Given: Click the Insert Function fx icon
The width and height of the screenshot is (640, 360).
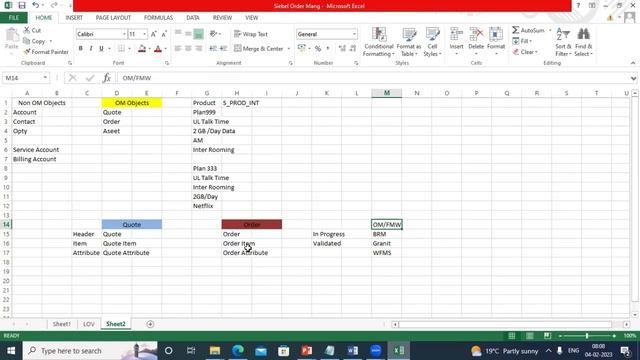Looking at the screenshot, I should [x=107, y=78].
